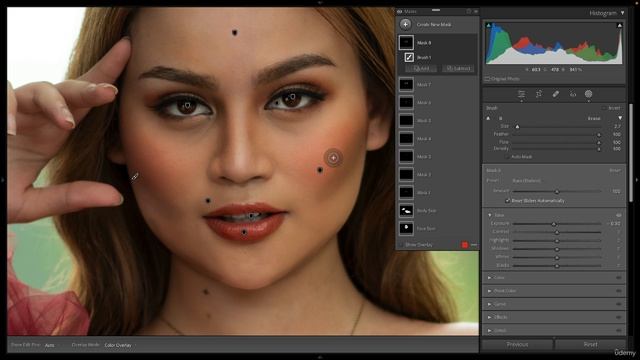Click the right panel vertical scrollbar

631,153
